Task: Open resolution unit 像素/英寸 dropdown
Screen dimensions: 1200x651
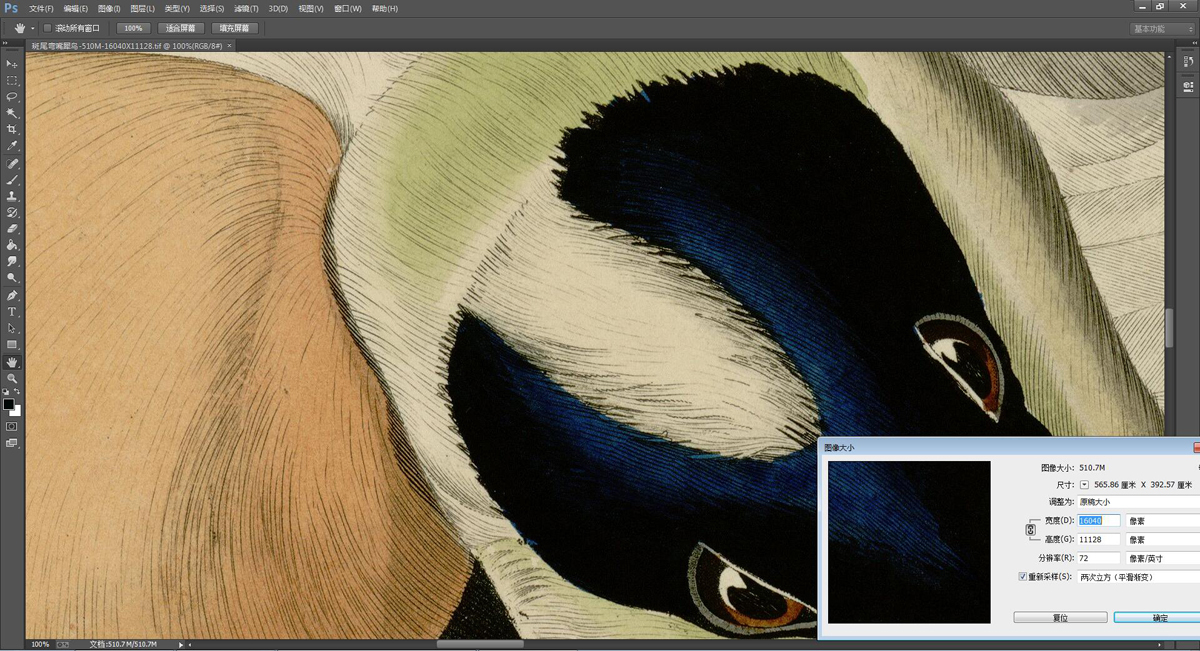Action: point(1162,558)
